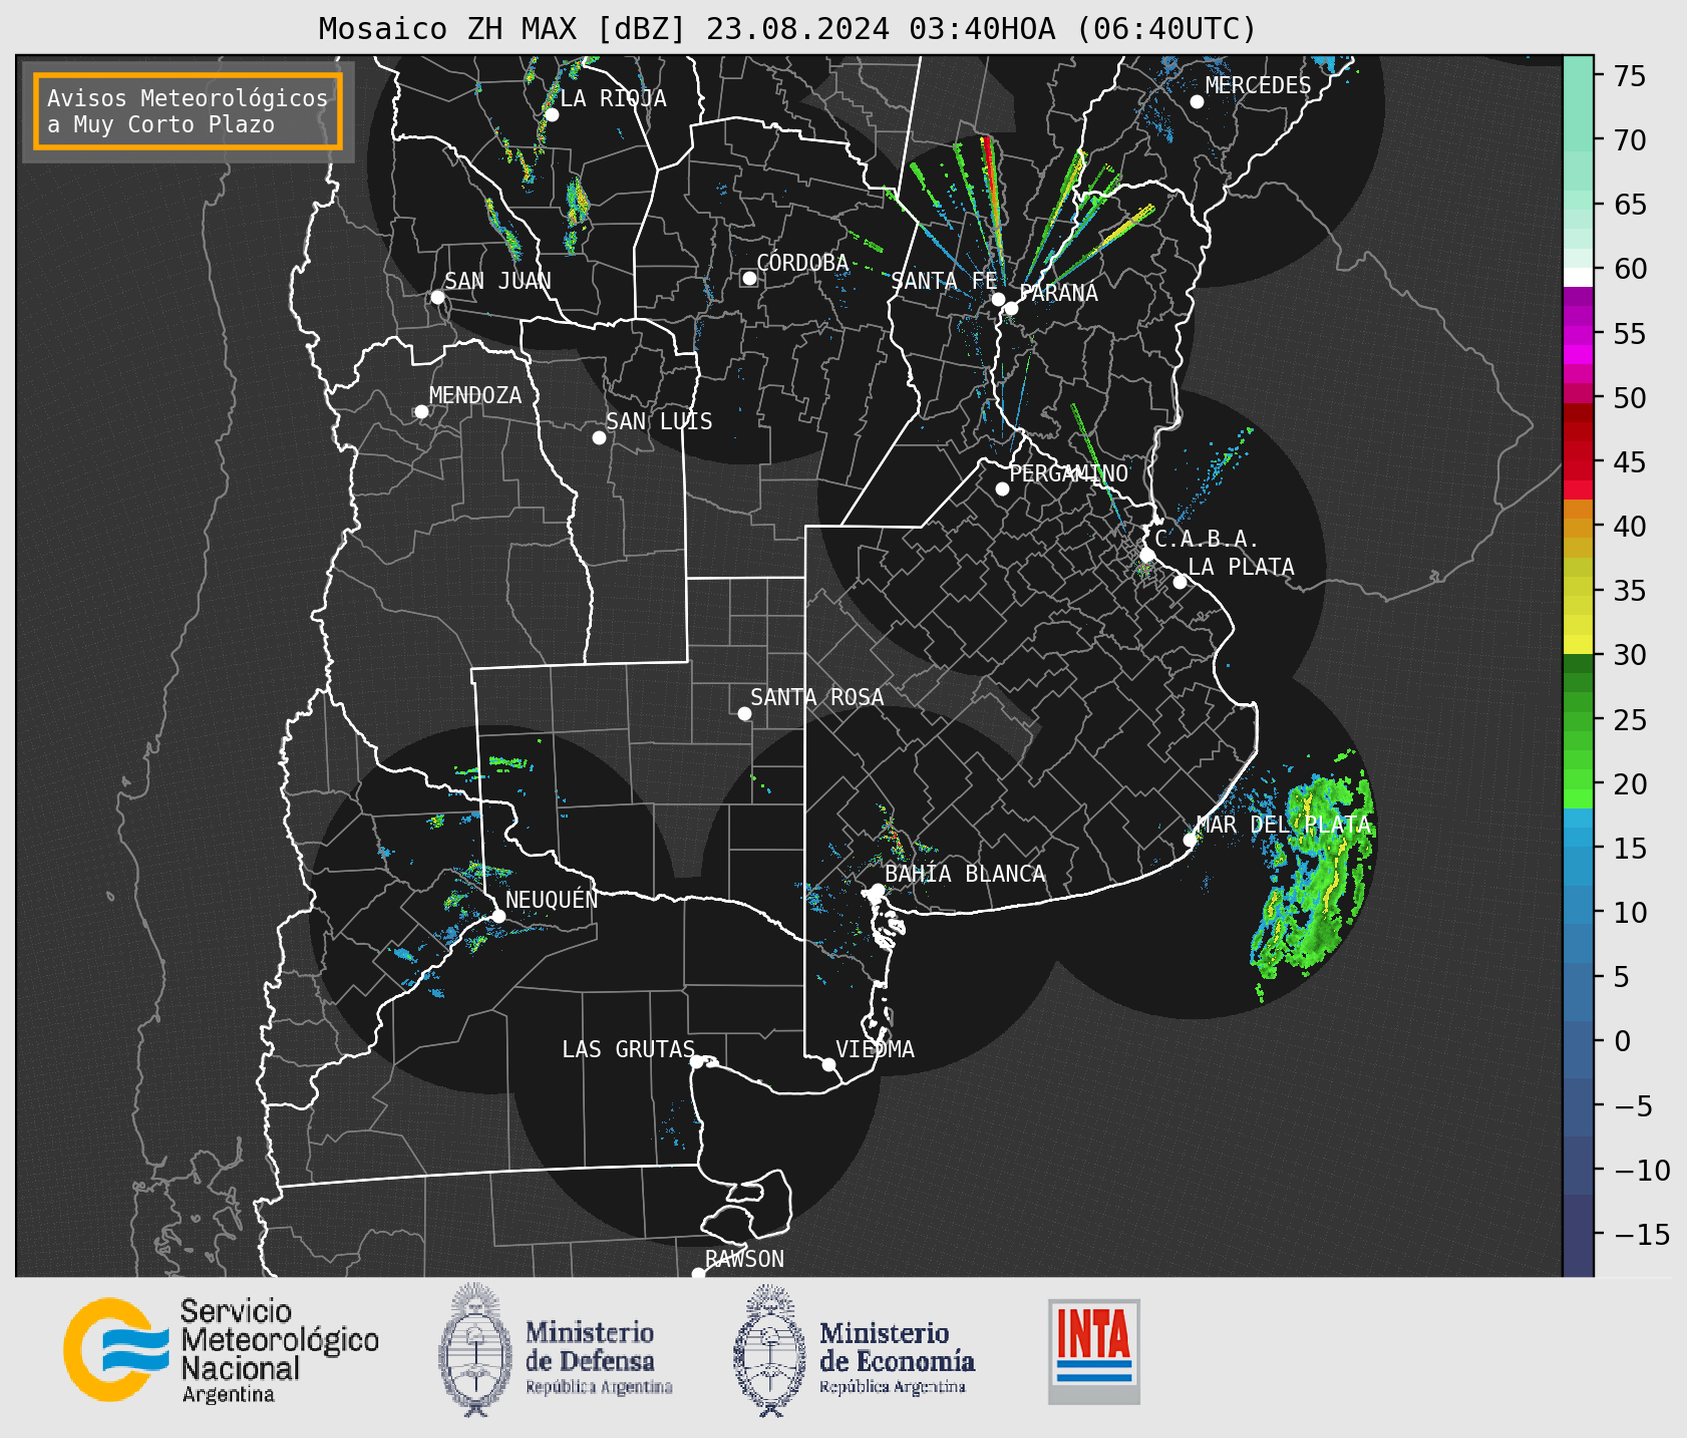Image resolution: width=1687 pixels, height=1438 pixels.
Task: Select the SAN LUIS city marker dot
Action: tap(599, 438)
